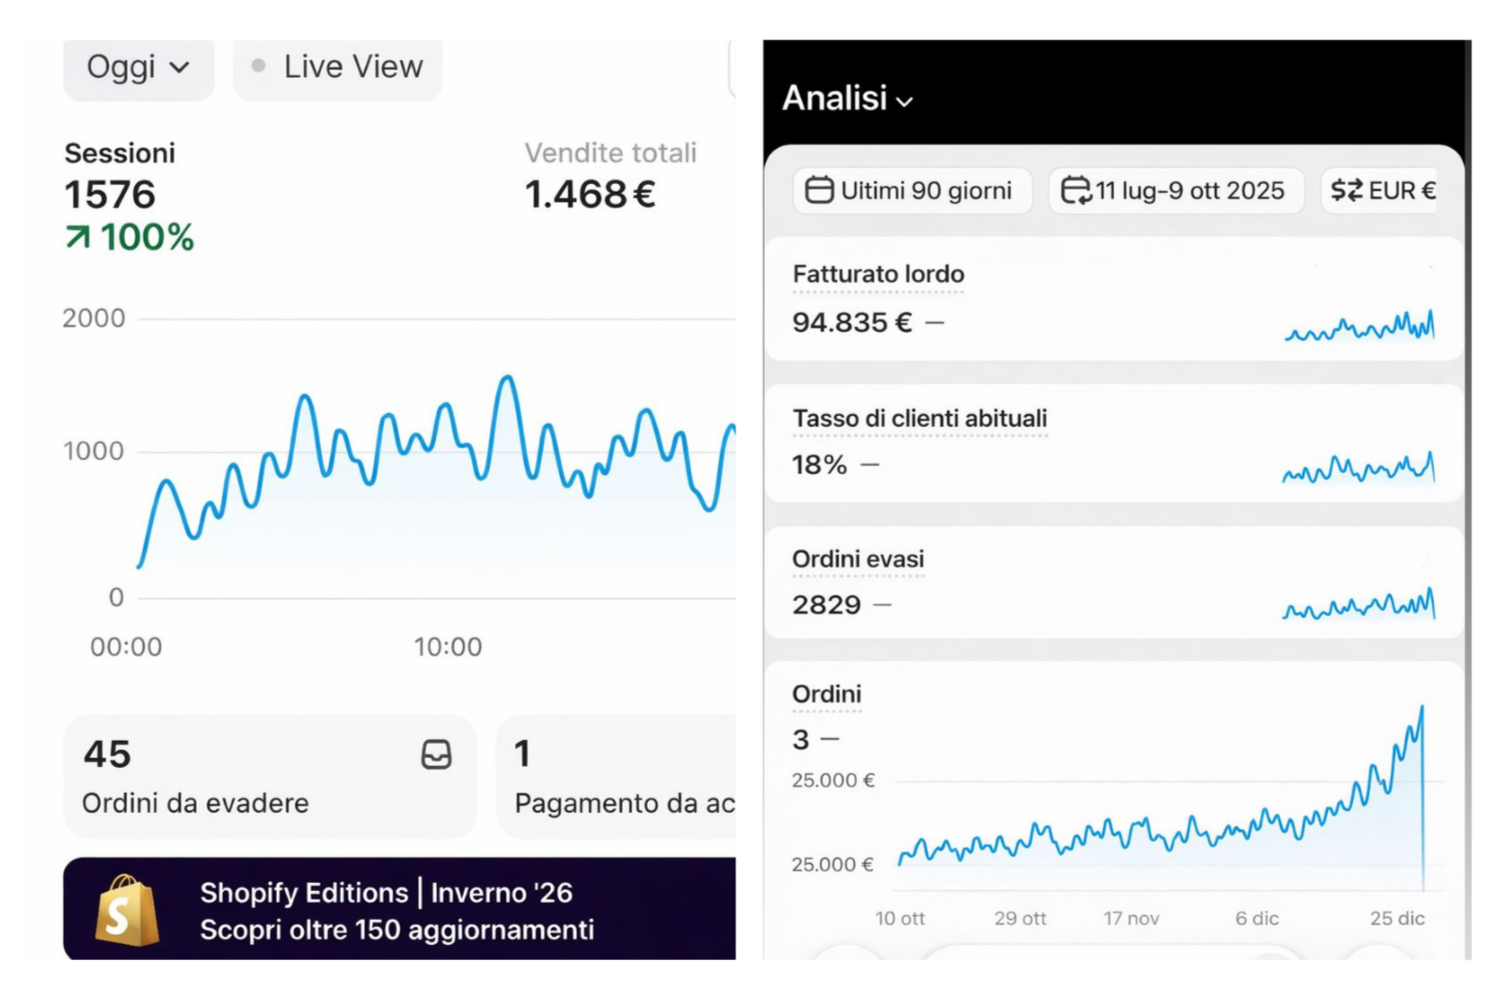Click the Ordini metric title
Viewport: 1499px width, 999px height.
pyautogui.click(x=826, y=694)
